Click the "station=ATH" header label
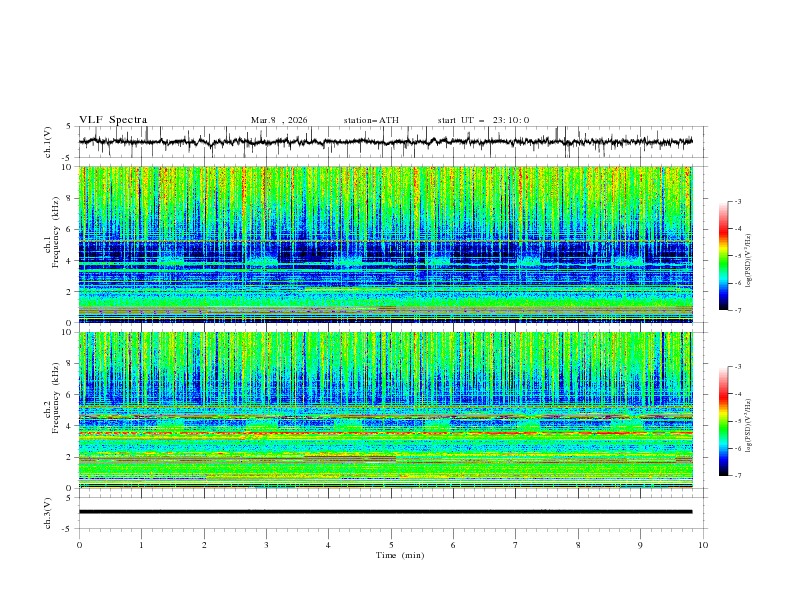The width and height of the screenshot is (792, 612). point(371,120)
